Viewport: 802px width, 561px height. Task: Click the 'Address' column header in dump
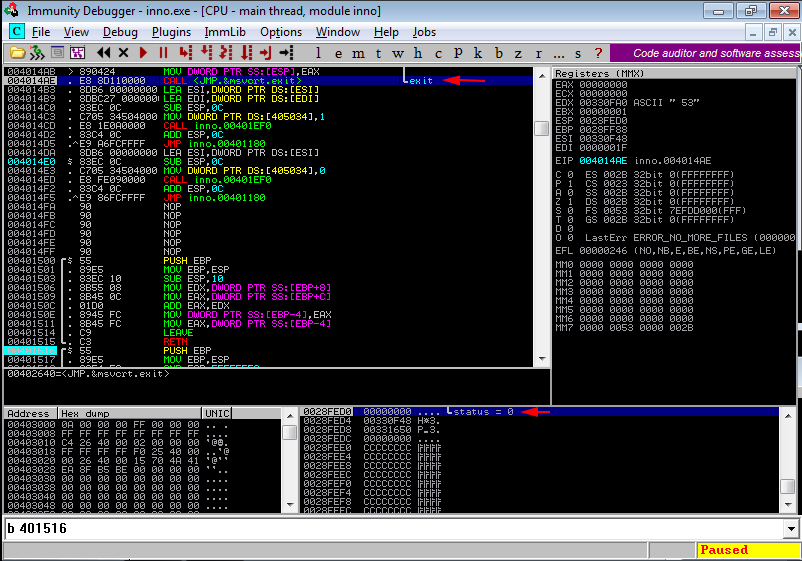coord(30,413)
